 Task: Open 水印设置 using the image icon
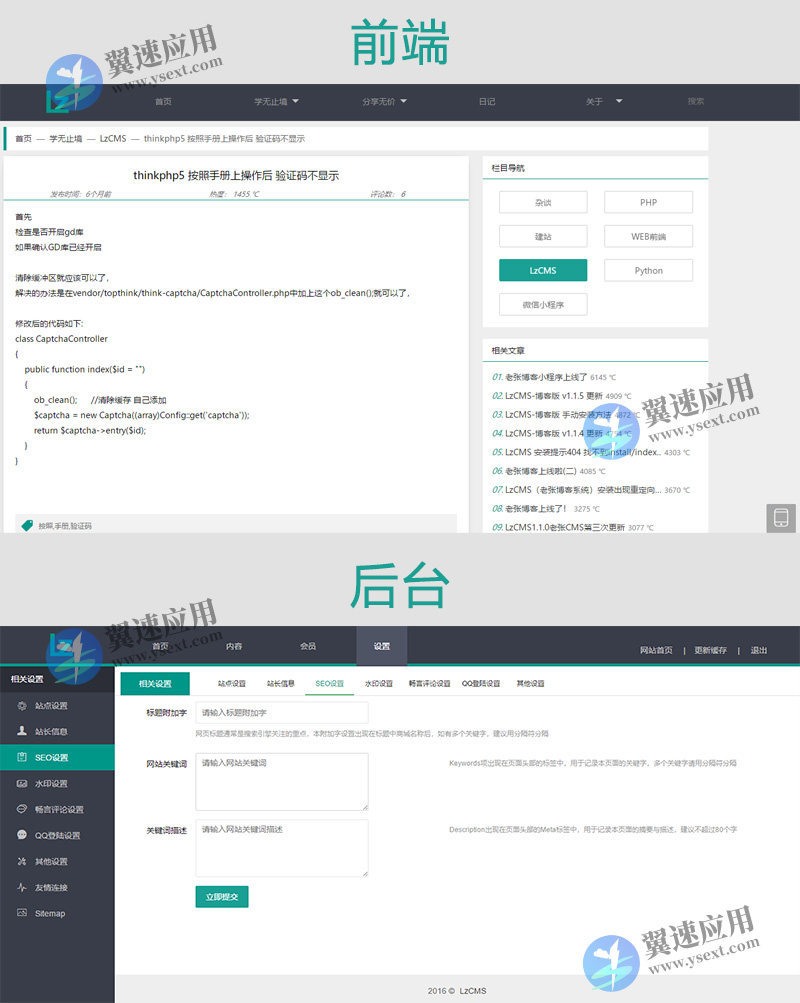pos(22,783)
